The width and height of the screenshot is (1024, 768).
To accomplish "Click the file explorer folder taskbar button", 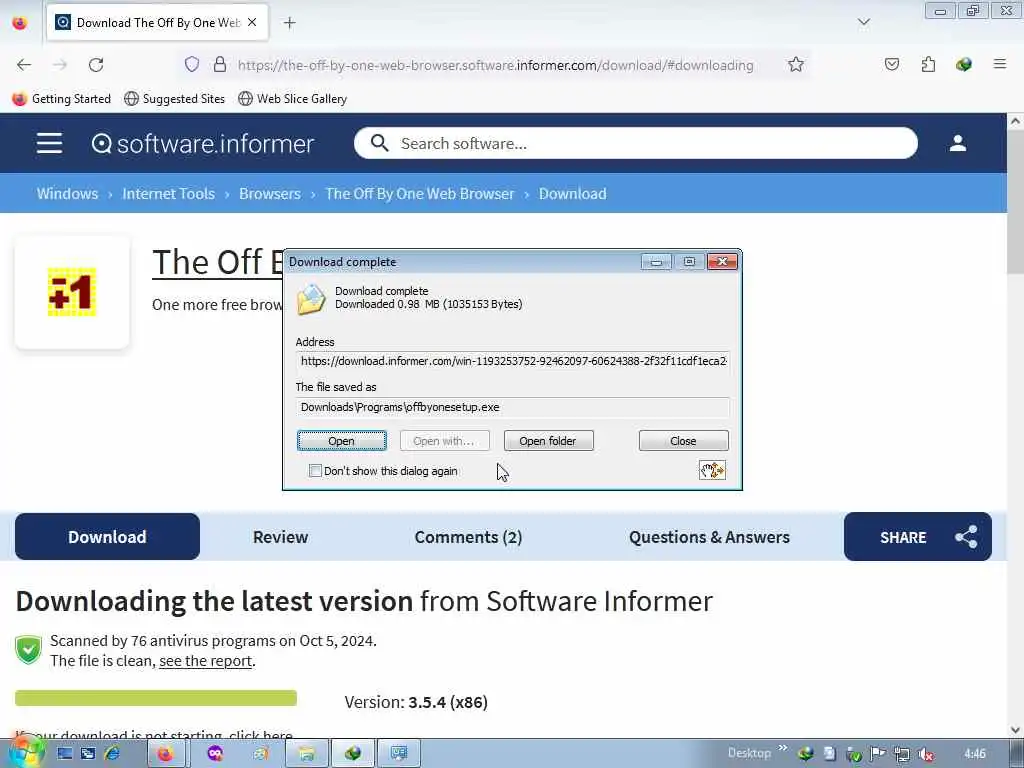I will [x=306, y=754].
